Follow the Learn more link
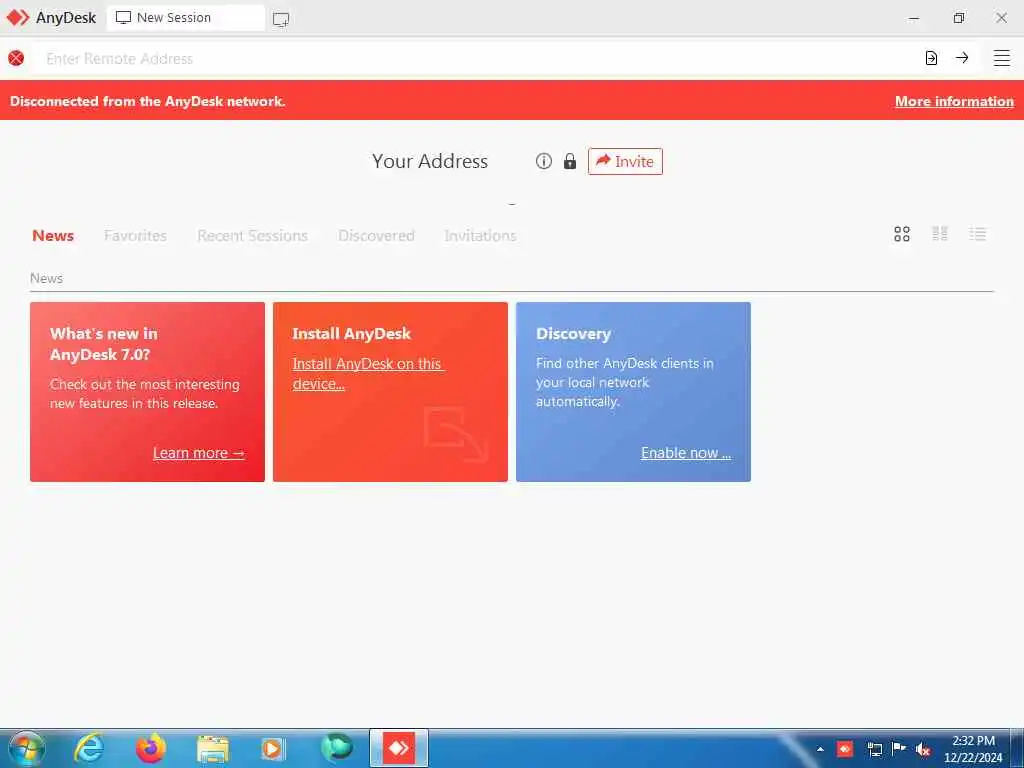1024x768 pixels. pos(199,453)
